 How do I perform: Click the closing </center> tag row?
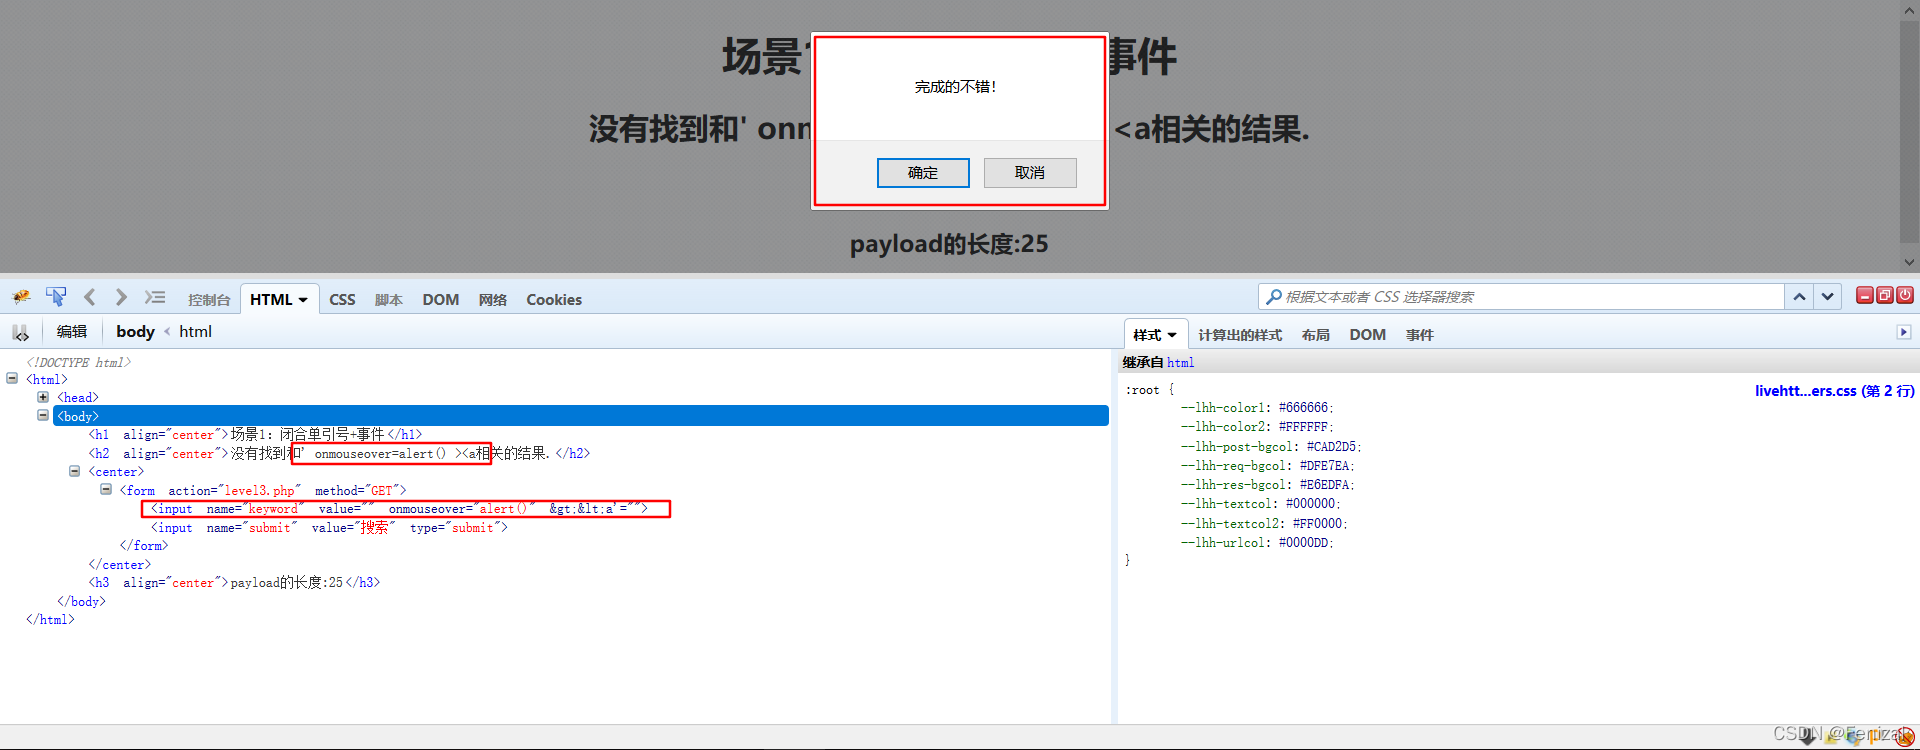pos(120,565)
